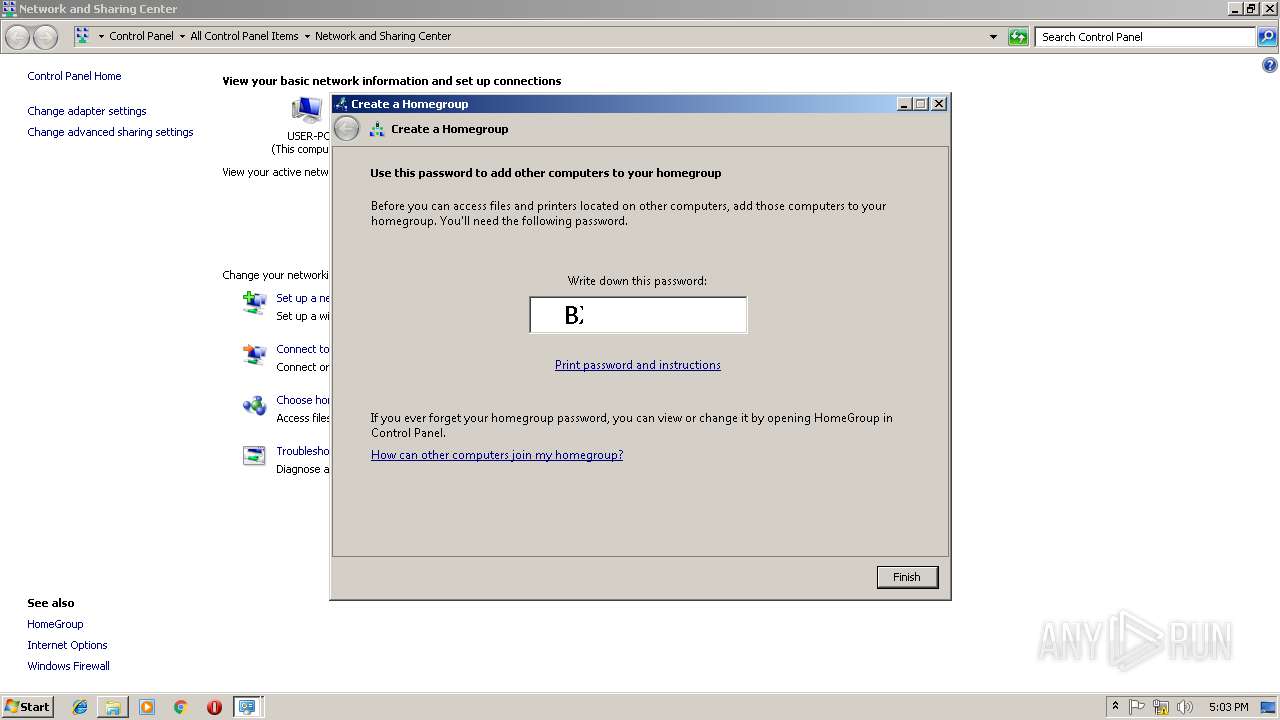Image resolution: width=1280 pixels, height=720 pixels.
Task: Open the Print password and instructions link
Action: coord(638,365)
